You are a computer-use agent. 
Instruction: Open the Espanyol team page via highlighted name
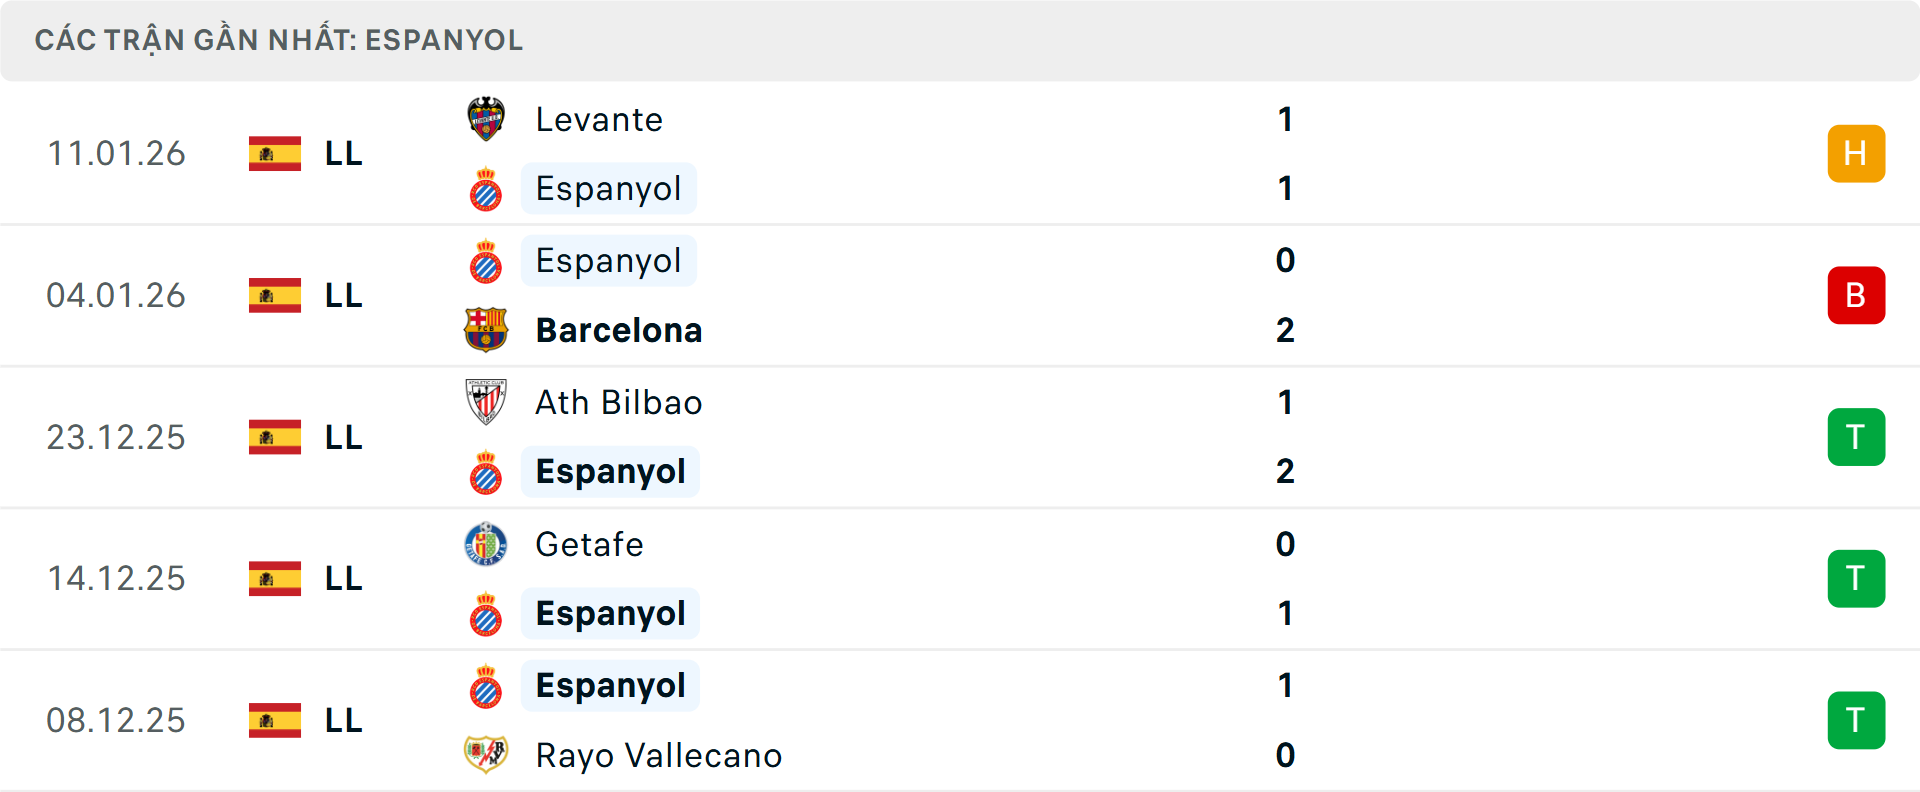609,188
